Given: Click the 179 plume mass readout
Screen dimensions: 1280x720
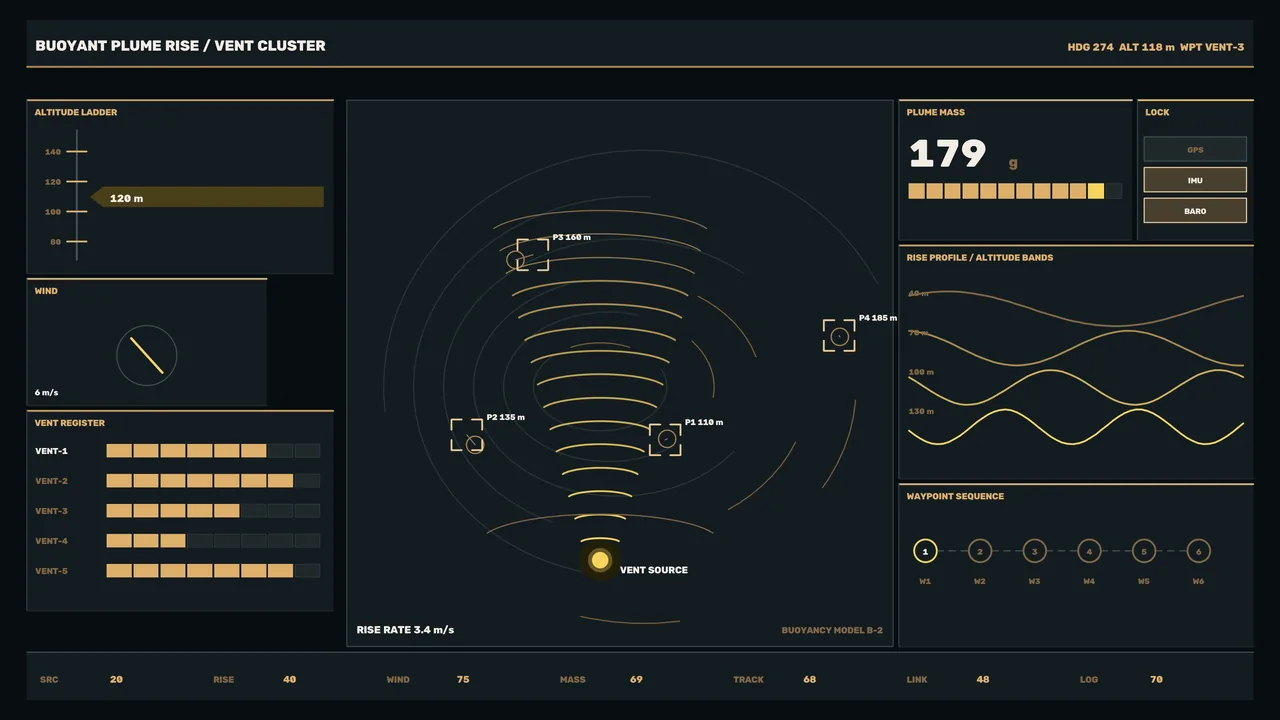Looking at the screenshot, I should click(x=947, y=154).
